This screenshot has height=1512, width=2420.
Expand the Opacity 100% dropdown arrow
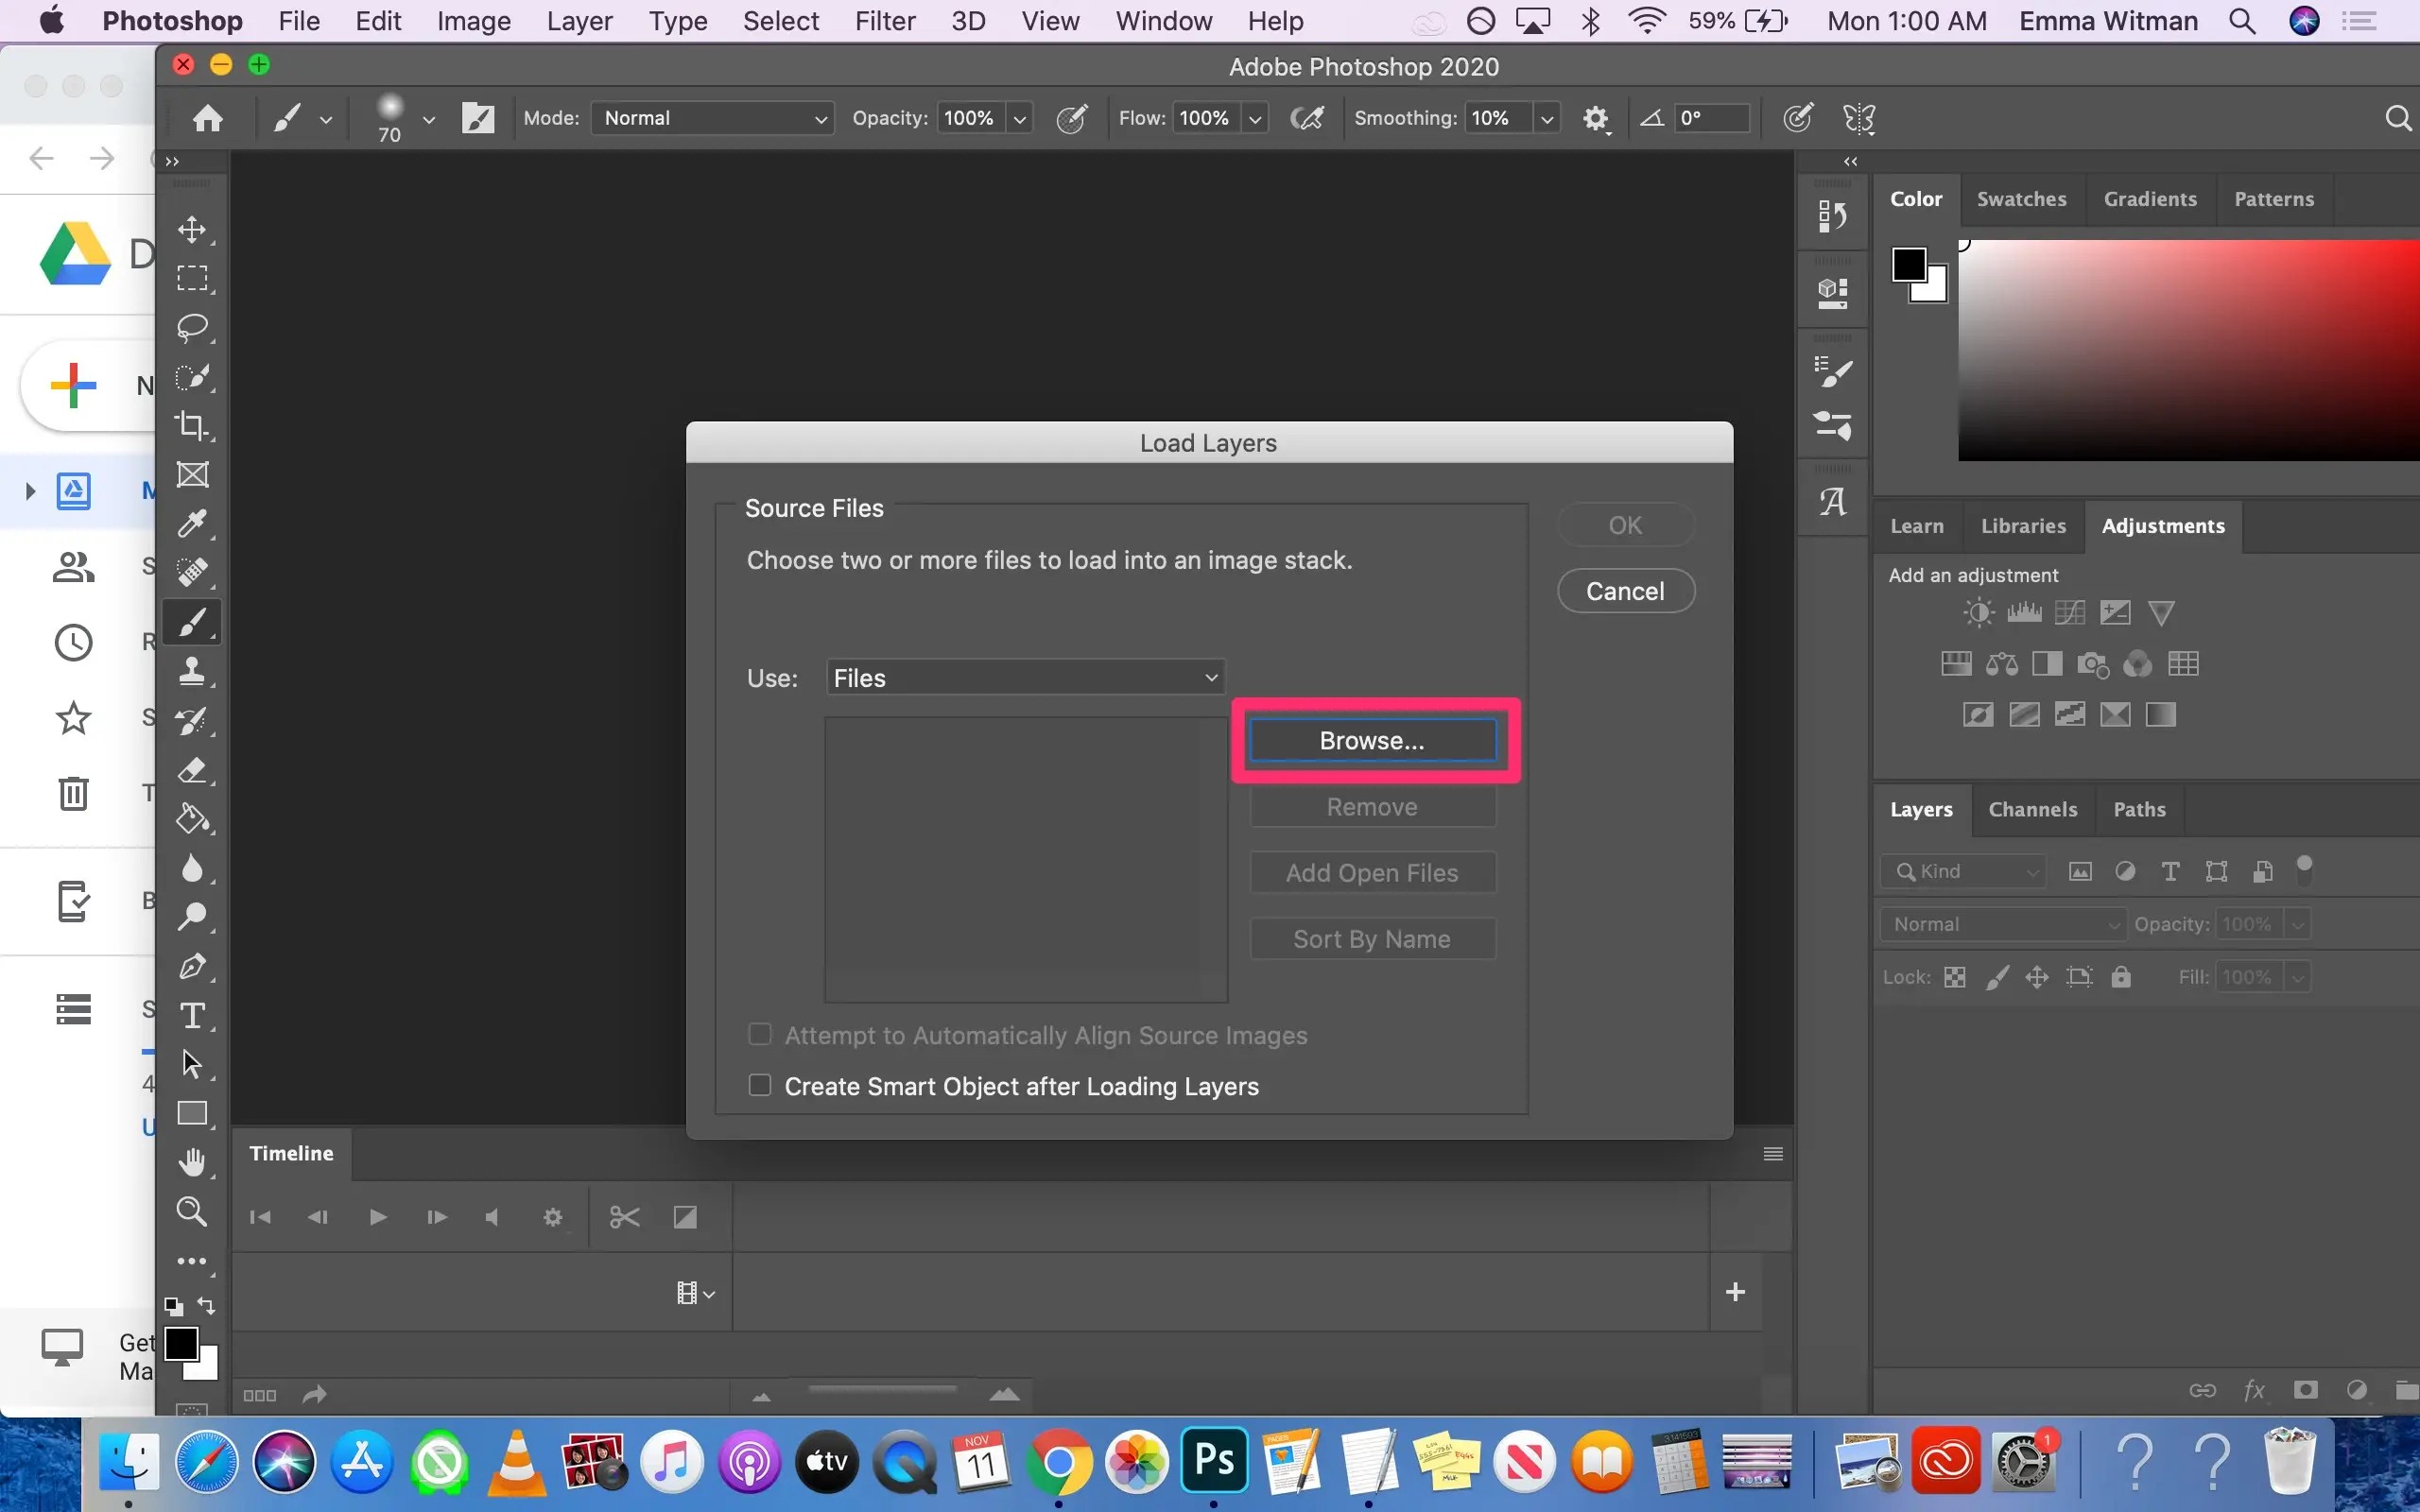[x=1019, y=119]
